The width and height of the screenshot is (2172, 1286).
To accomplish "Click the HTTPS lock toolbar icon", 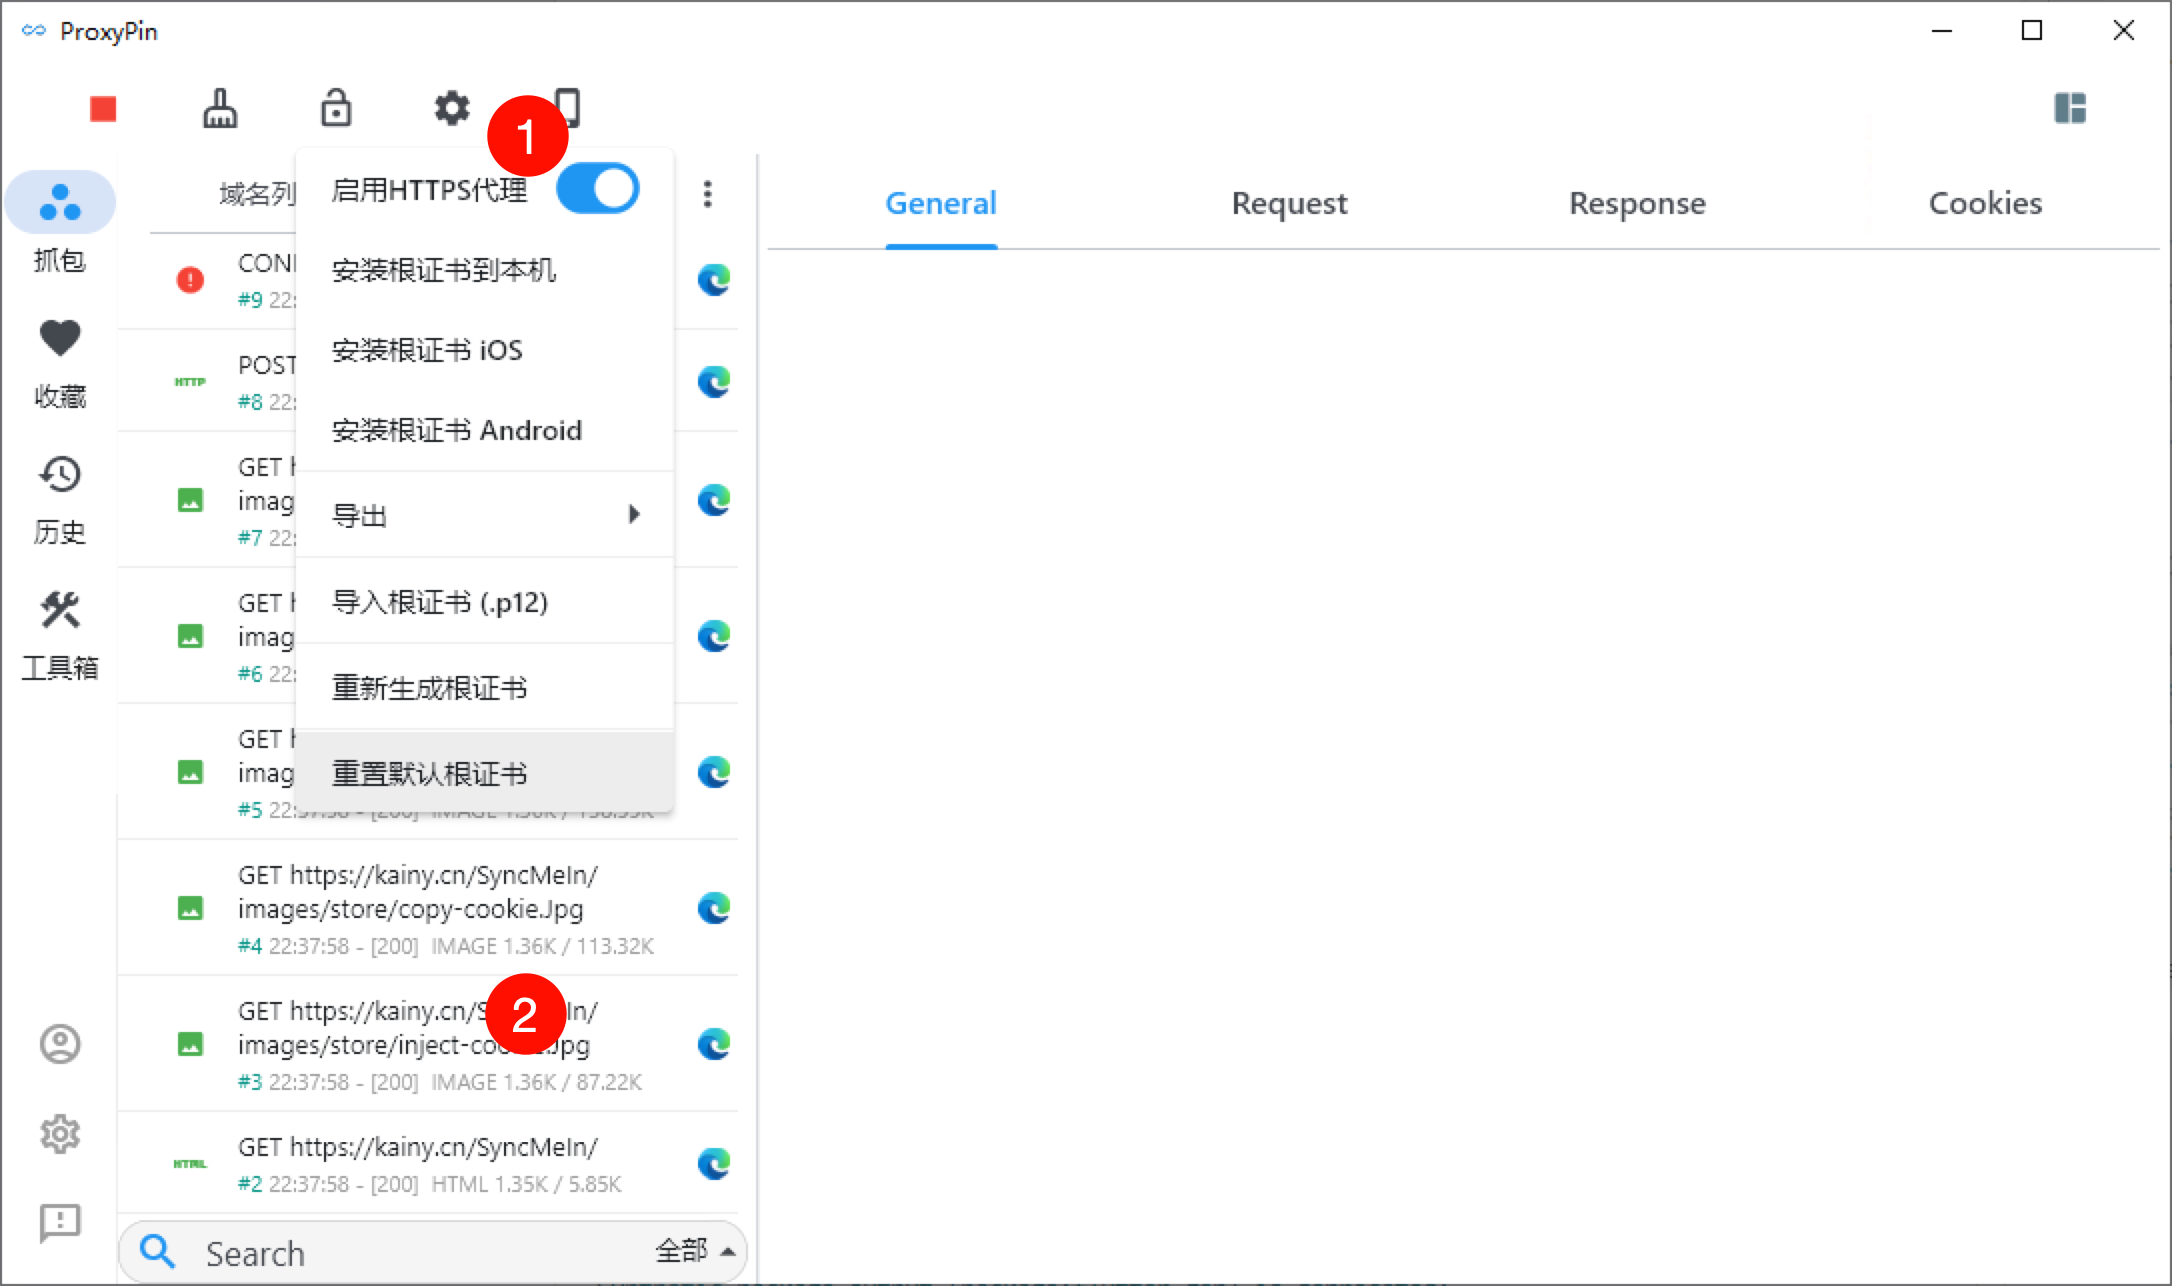I will [336, 108].
